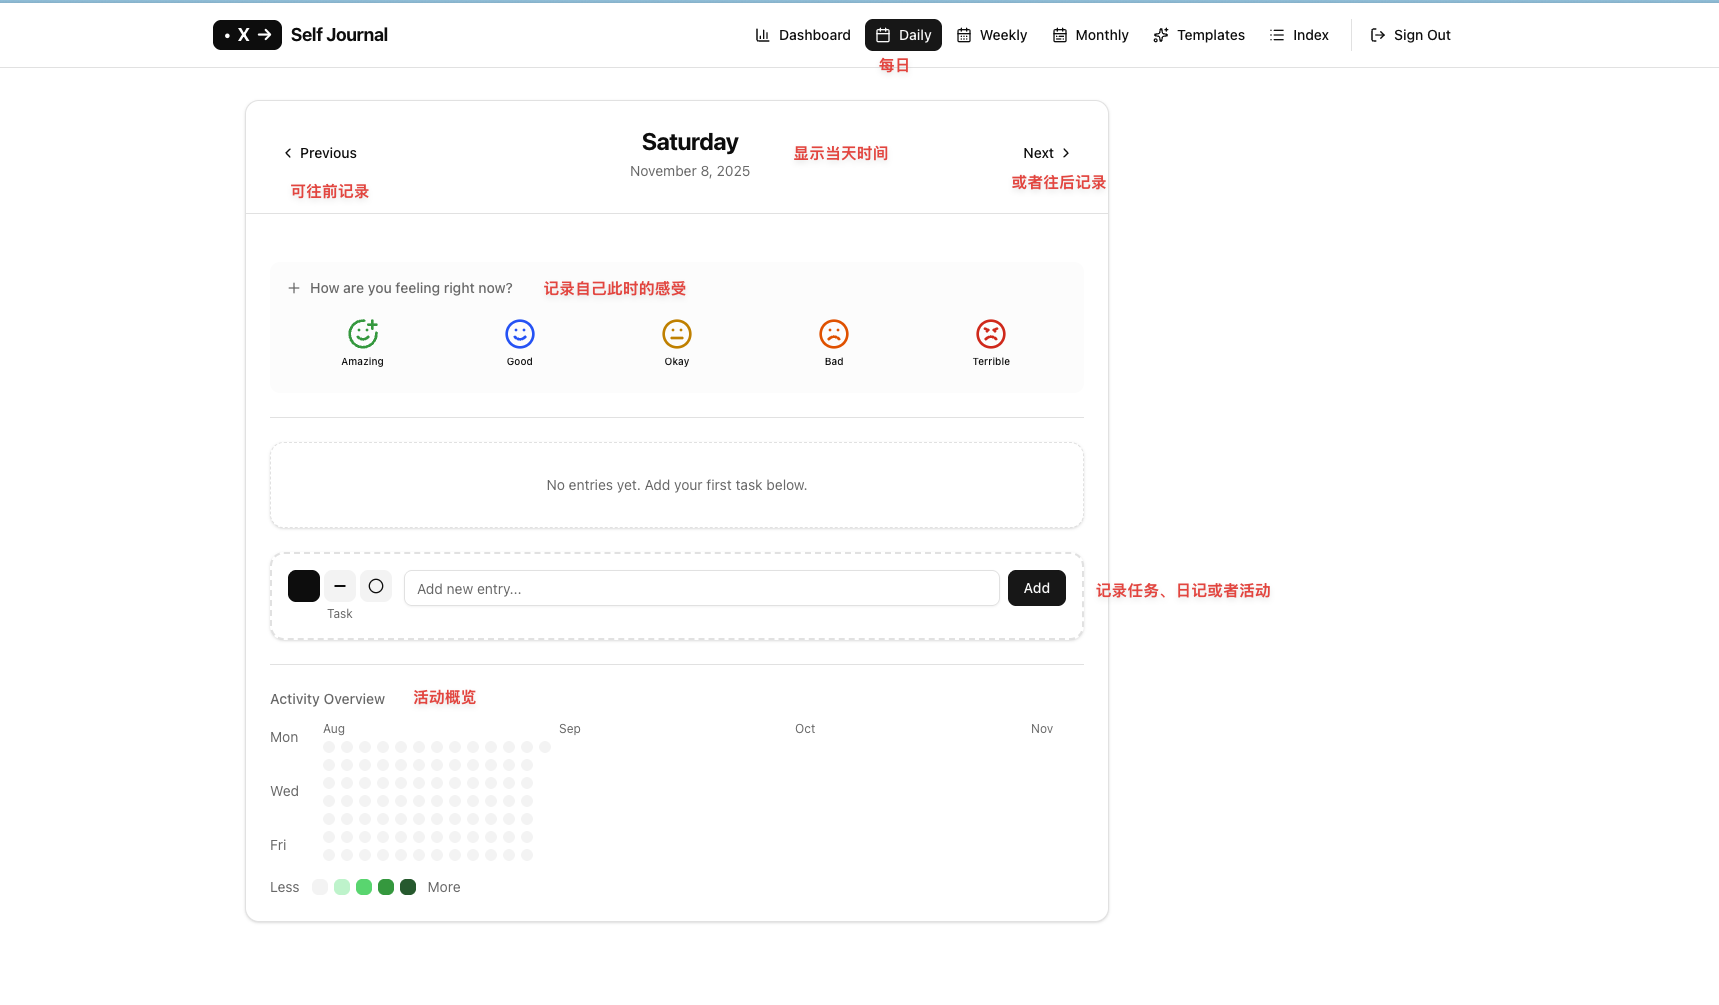This screenshot has width=1719, height=1005.
Task: Pick the Okay neutral face icon
Action: (677, 333)
